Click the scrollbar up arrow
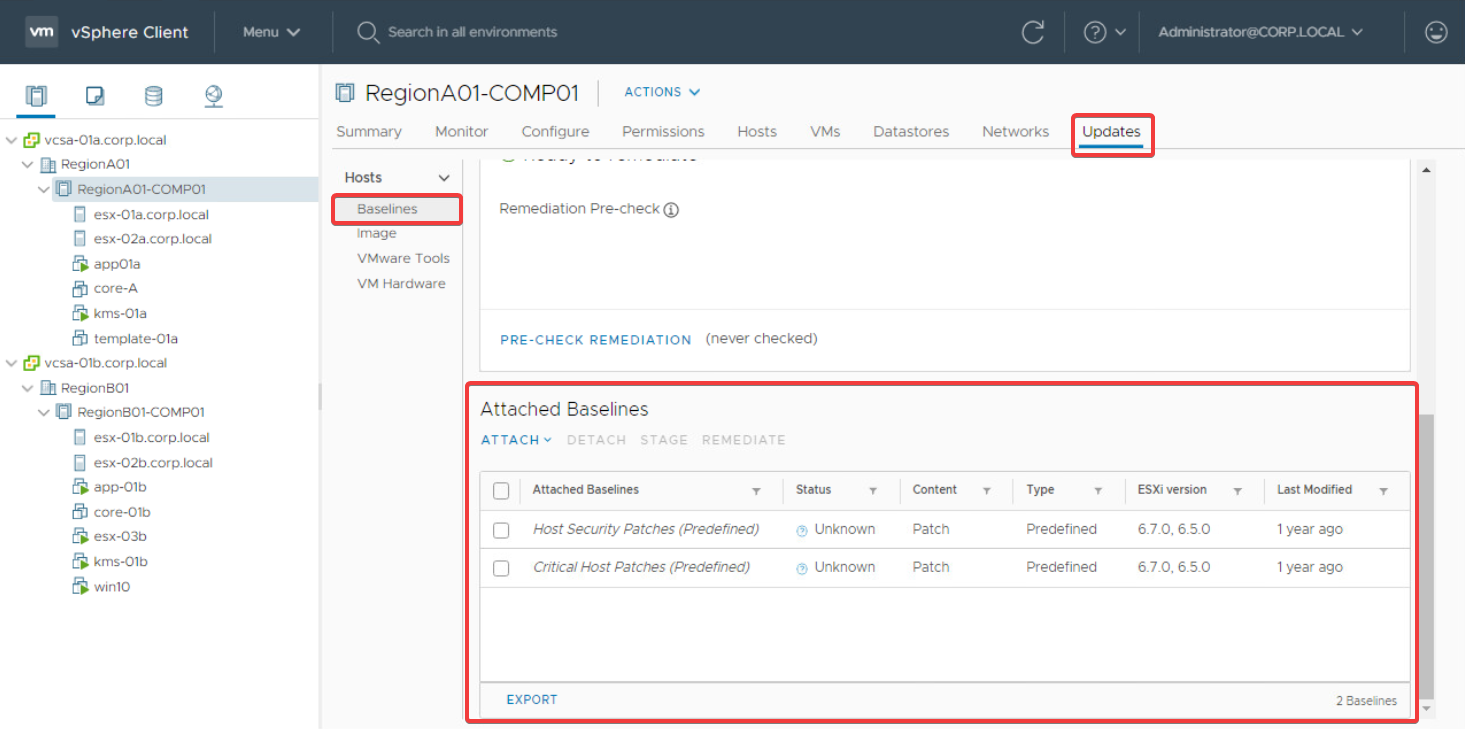 (x=1427, y=170)
